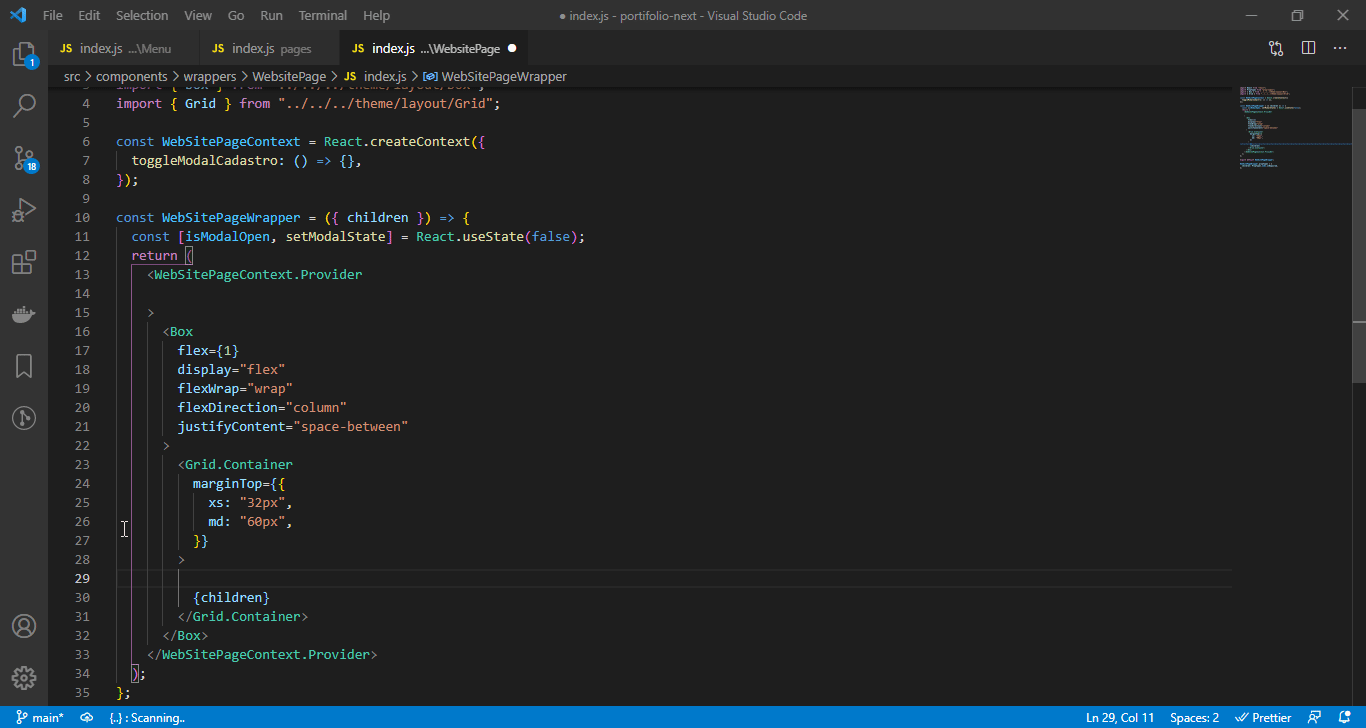Open the Help menu
The width and height of the screenshot is (1366, 728).
tap(377, 16)
